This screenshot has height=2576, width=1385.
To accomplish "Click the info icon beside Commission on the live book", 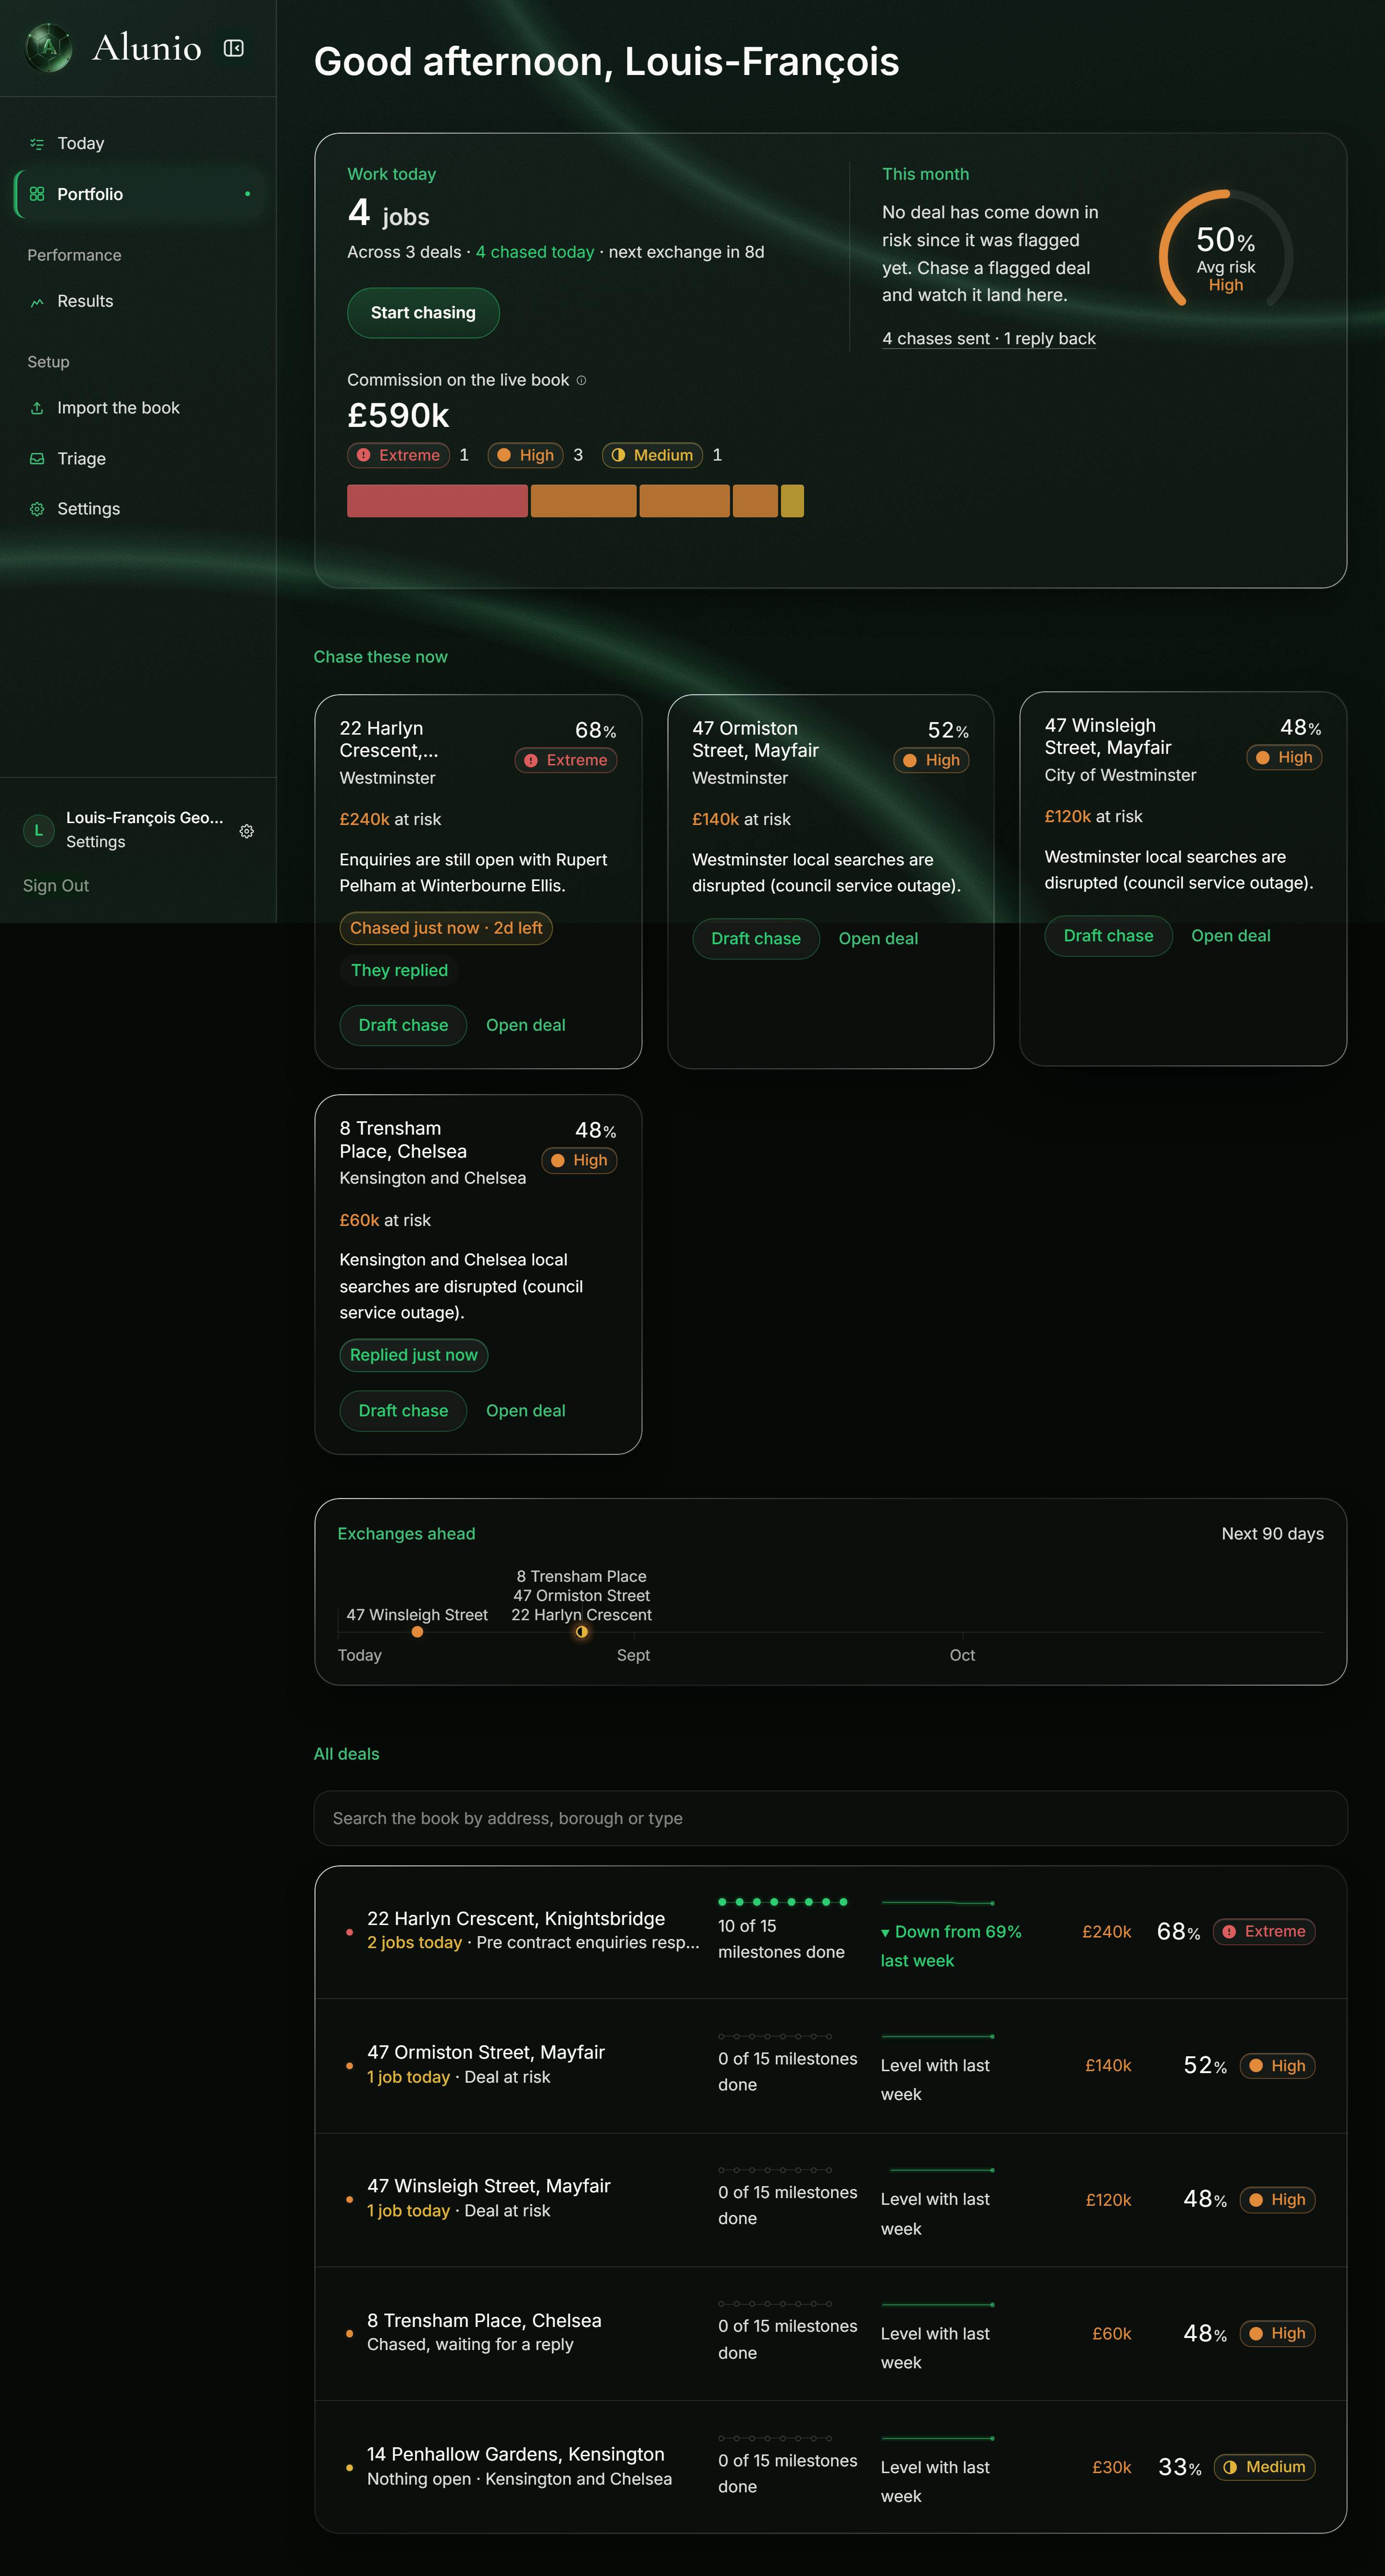I will (581, 380).
